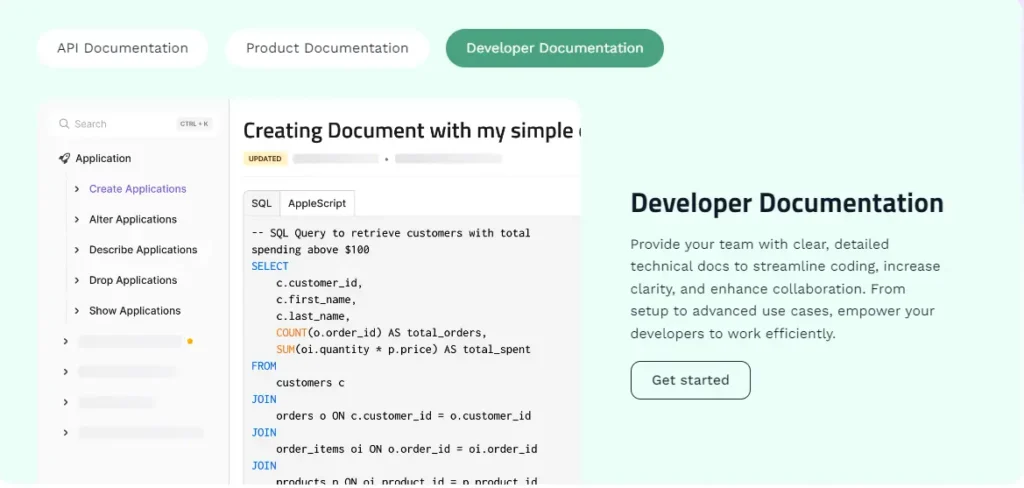
Task: Click the COUNT(o.order_id) code line
Action: [381, 333]
